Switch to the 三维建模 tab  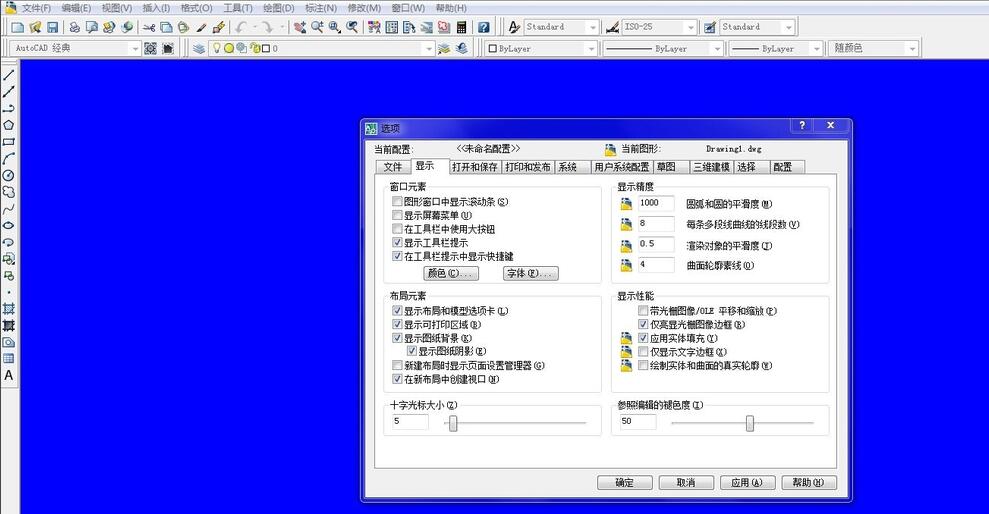coord(712,167)
